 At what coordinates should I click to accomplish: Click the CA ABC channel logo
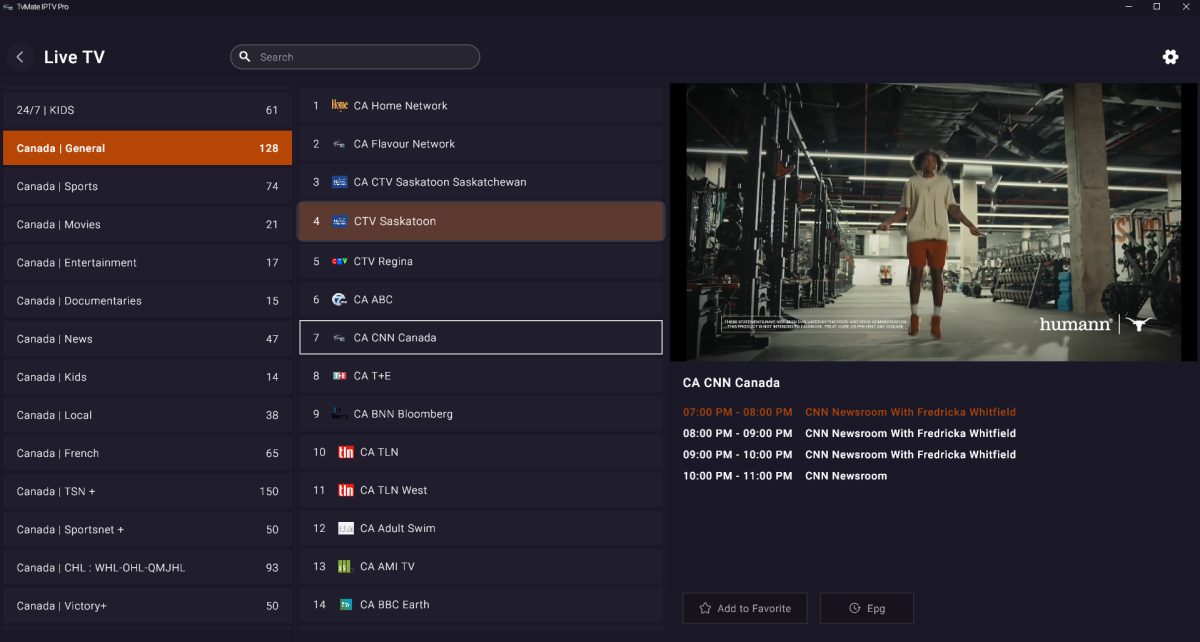coord(339,300)
